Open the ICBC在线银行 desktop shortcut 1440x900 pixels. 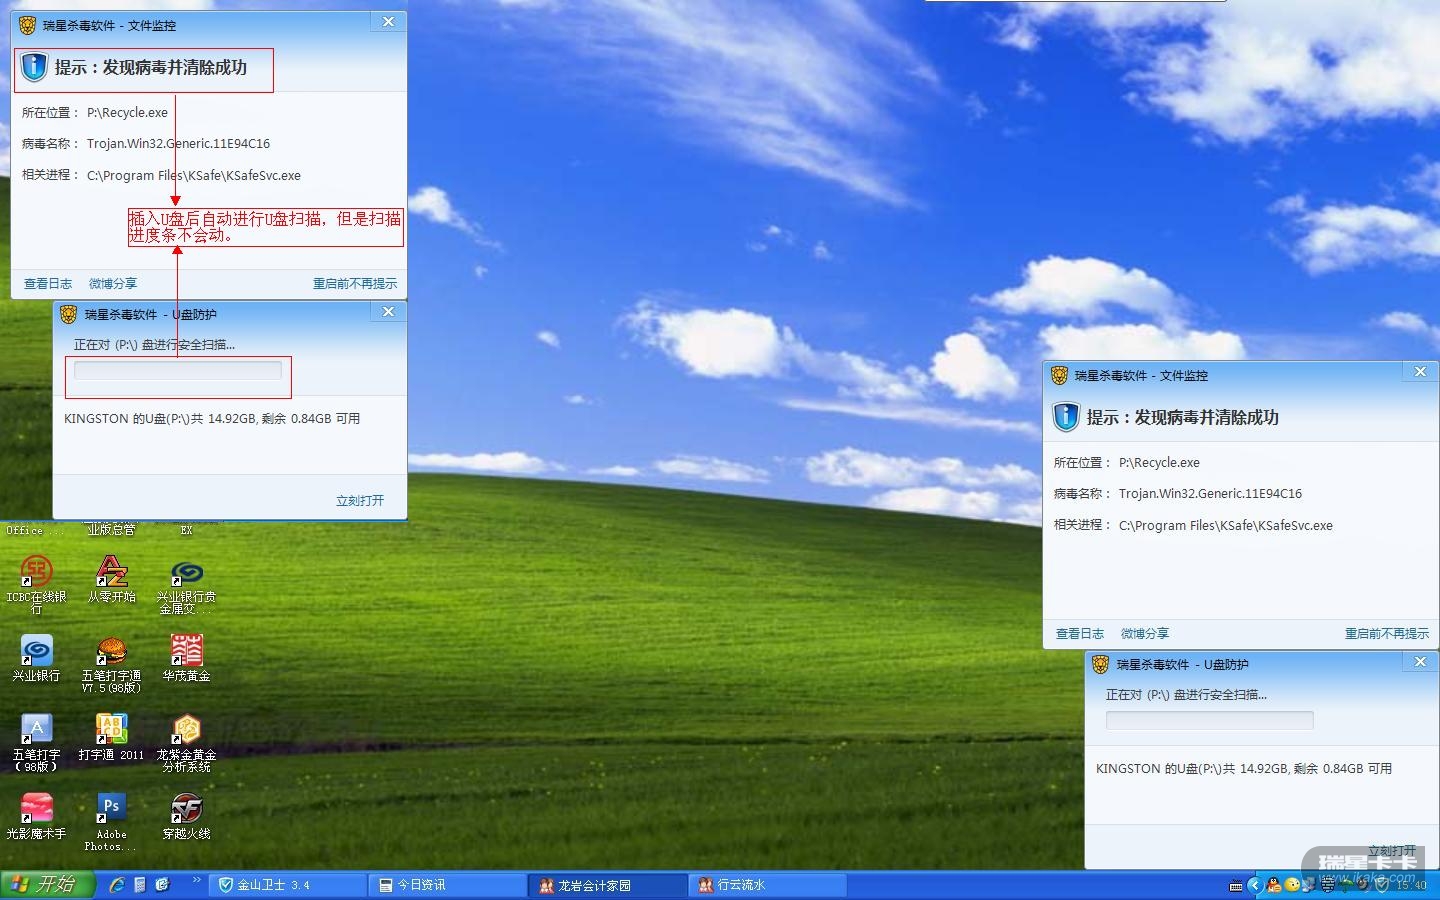[x=36, y=583]
